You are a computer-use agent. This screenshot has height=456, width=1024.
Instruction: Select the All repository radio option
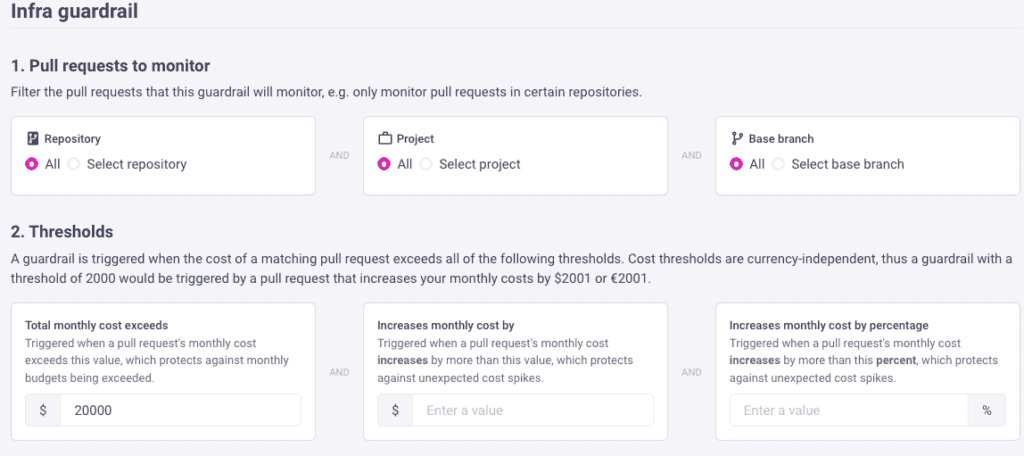point(33,164)
